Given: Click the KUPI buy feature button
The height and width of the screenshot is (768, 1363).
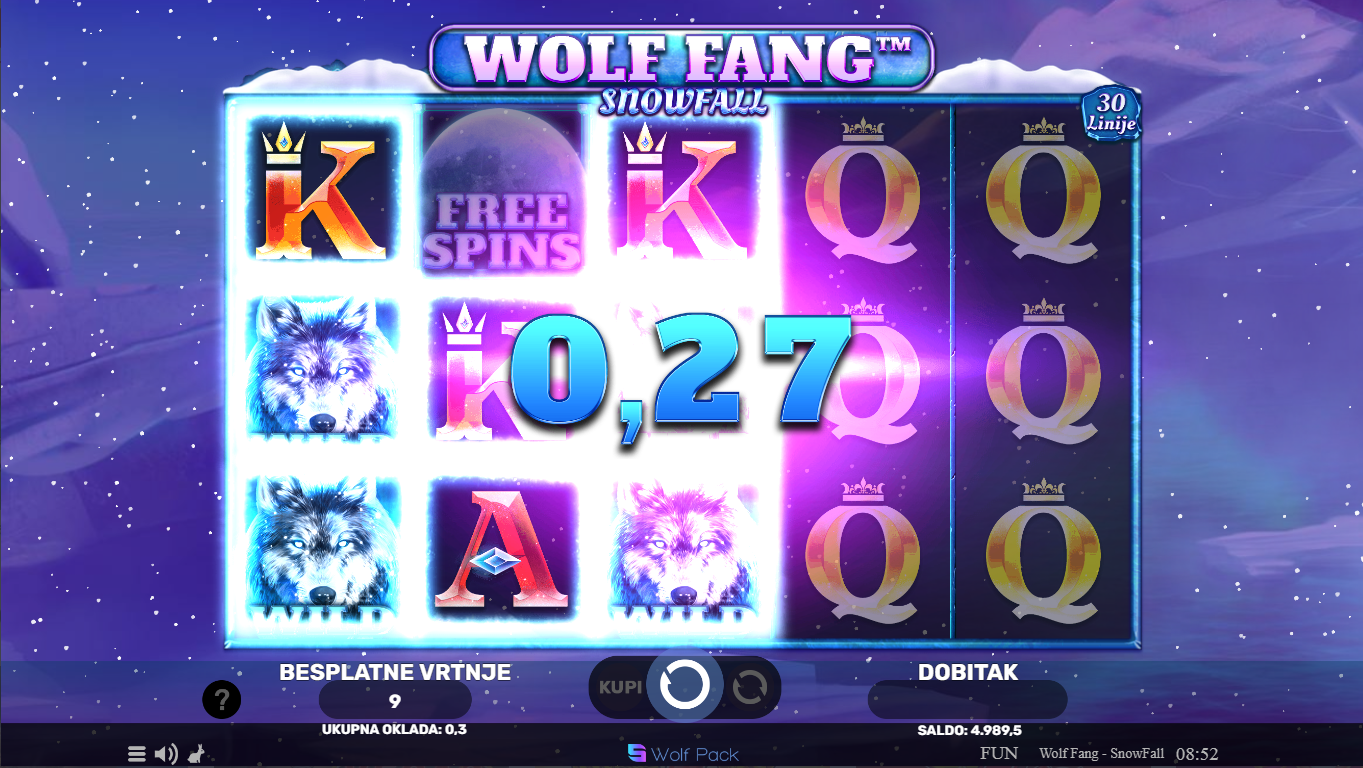Looking at the screenshot, I should 620,687.
